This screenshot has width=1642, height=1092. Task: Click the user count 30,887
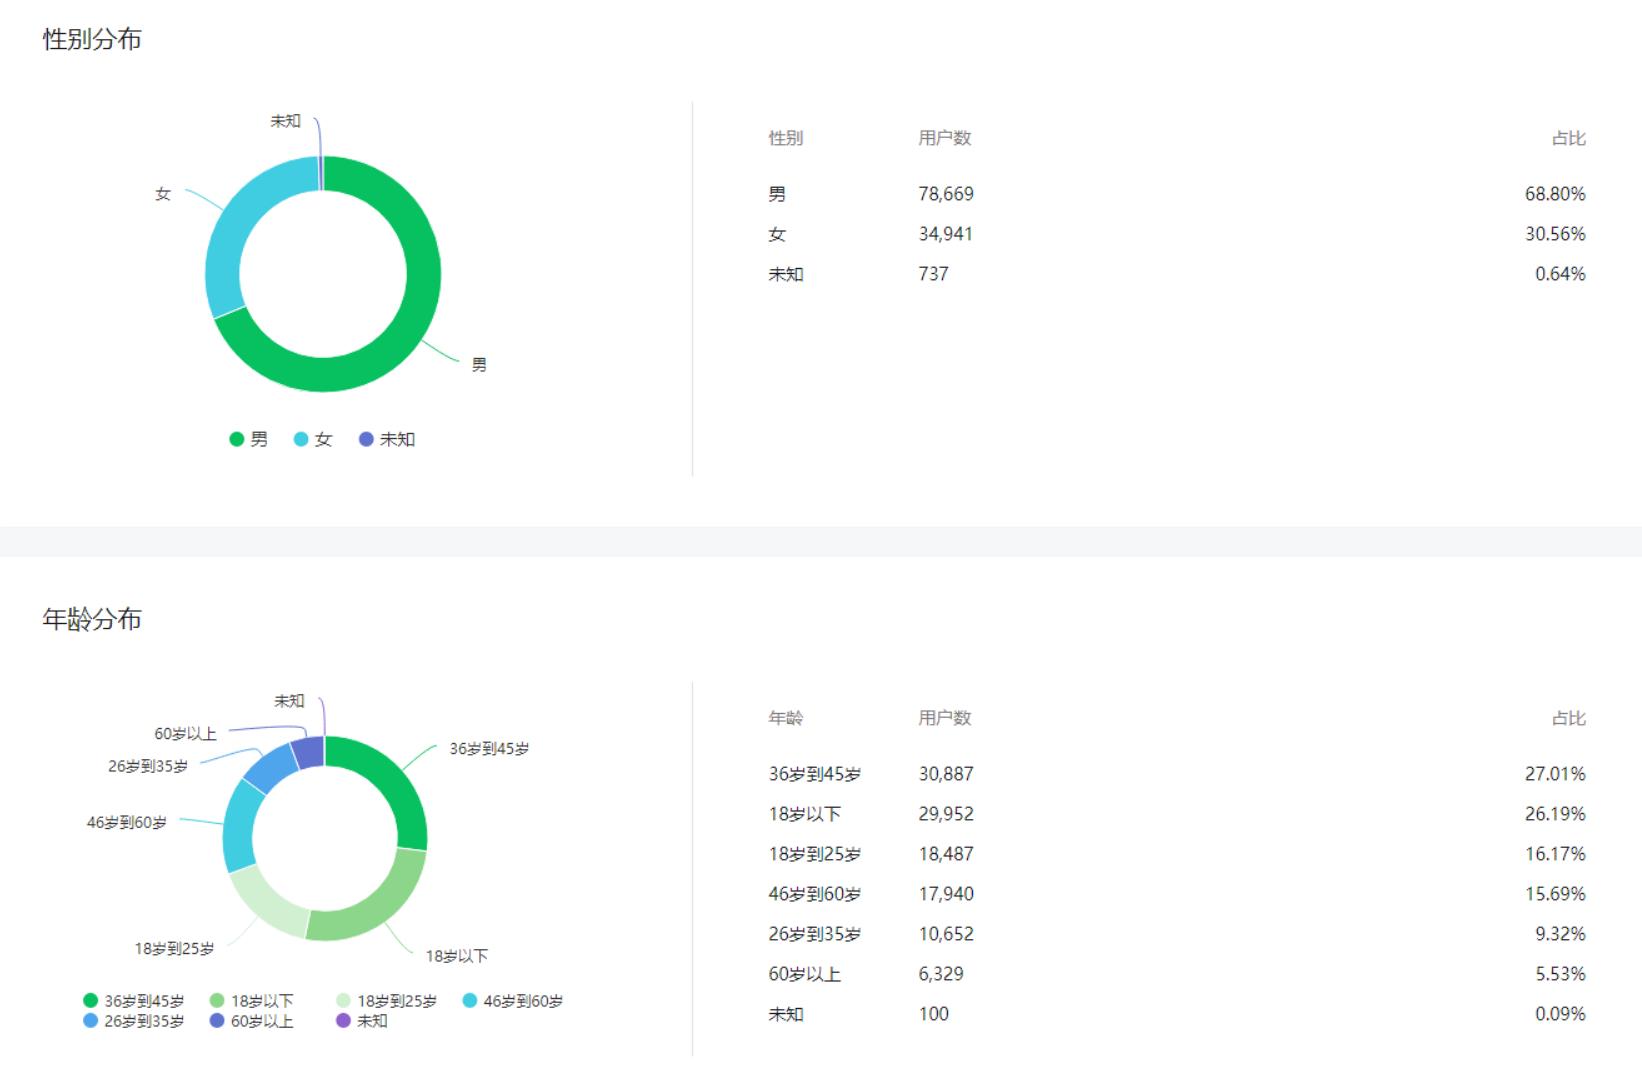pyautogui.click(x=946, y=774)
